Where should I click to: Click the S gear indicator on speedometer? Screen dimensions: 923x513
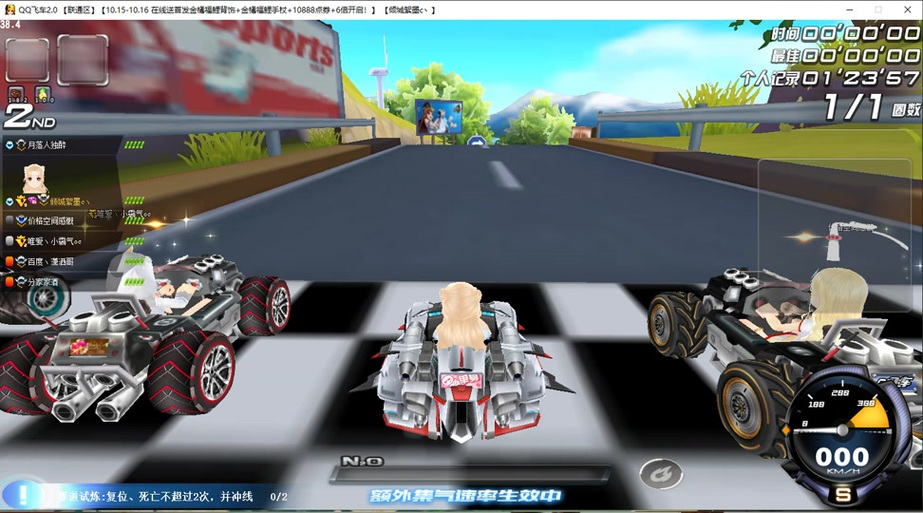click(843, 495)
